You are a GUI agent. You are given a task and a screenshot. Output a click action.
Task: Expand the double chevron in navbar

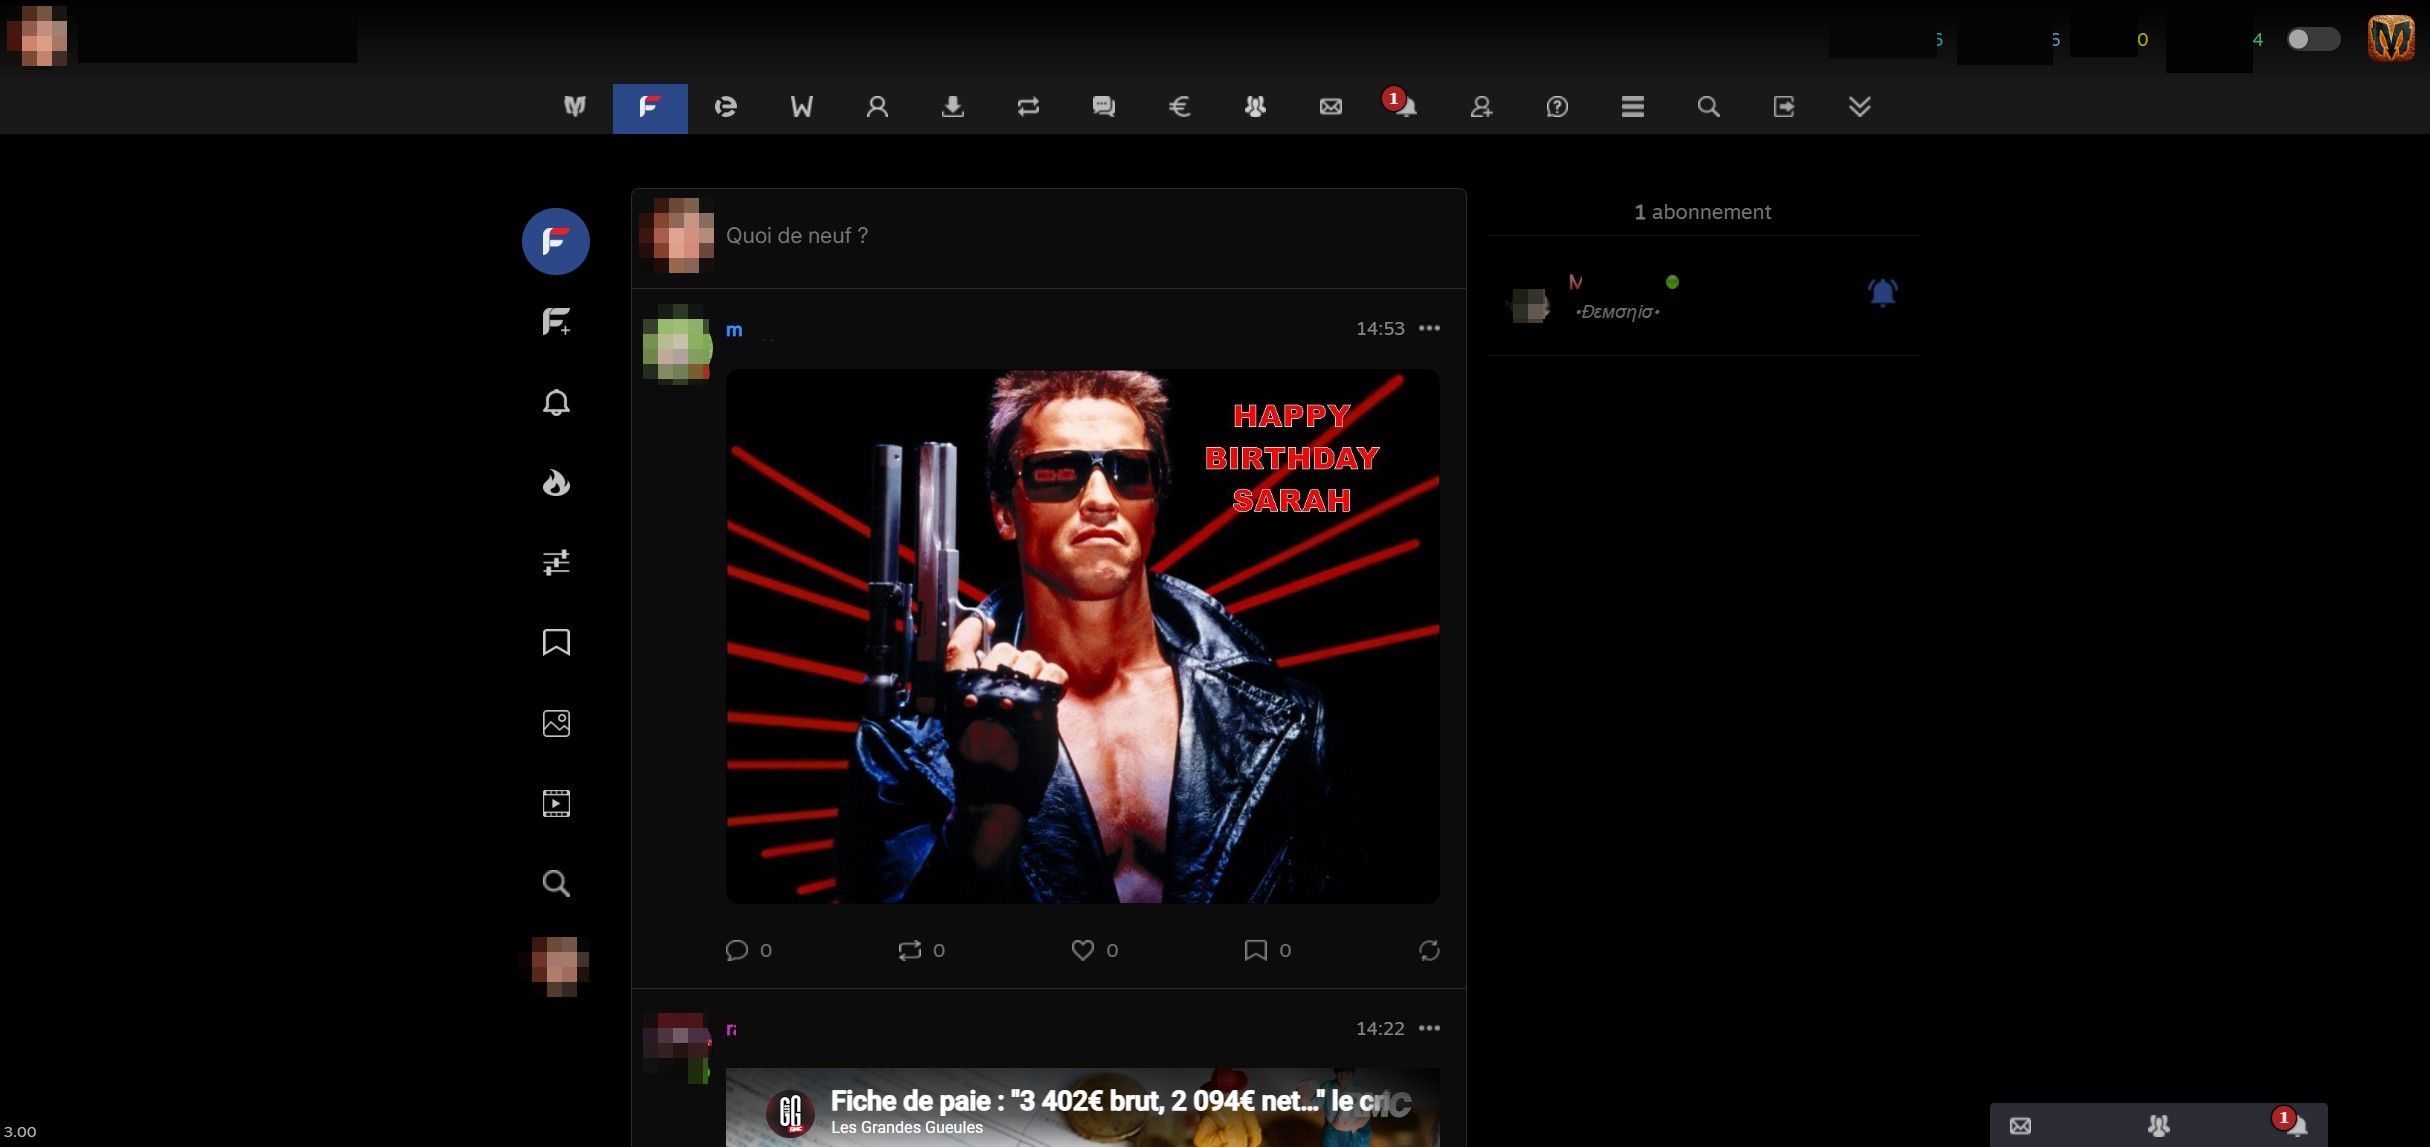coord(1859,107)
